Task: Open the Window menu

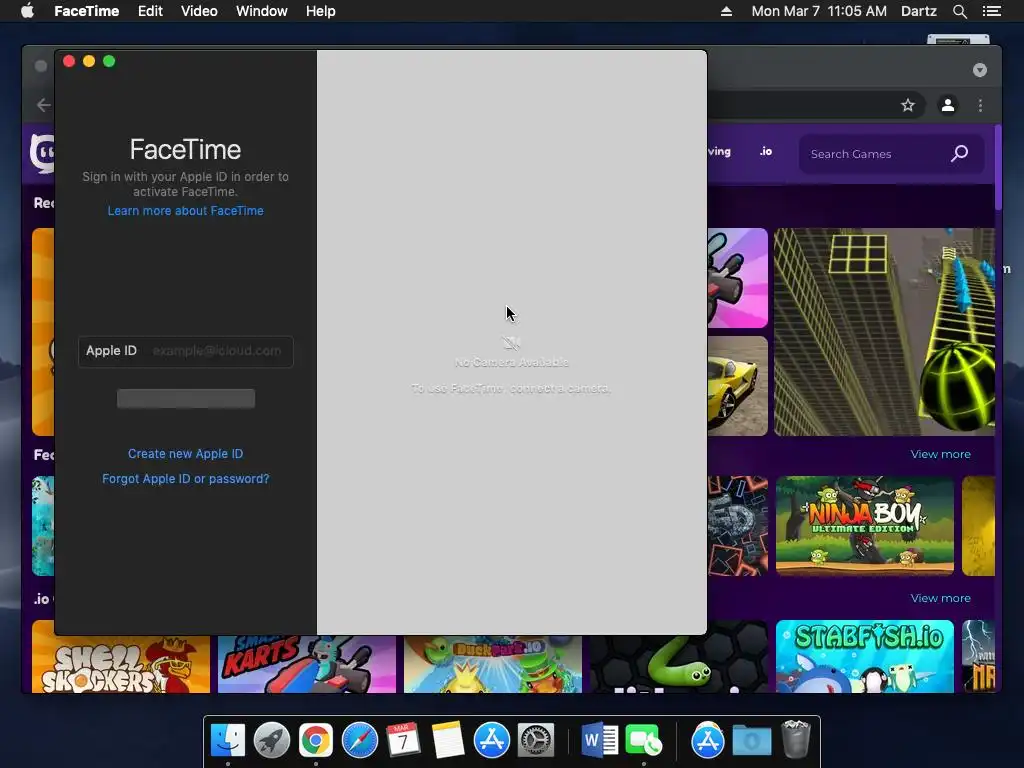Action: click(261, 11)
